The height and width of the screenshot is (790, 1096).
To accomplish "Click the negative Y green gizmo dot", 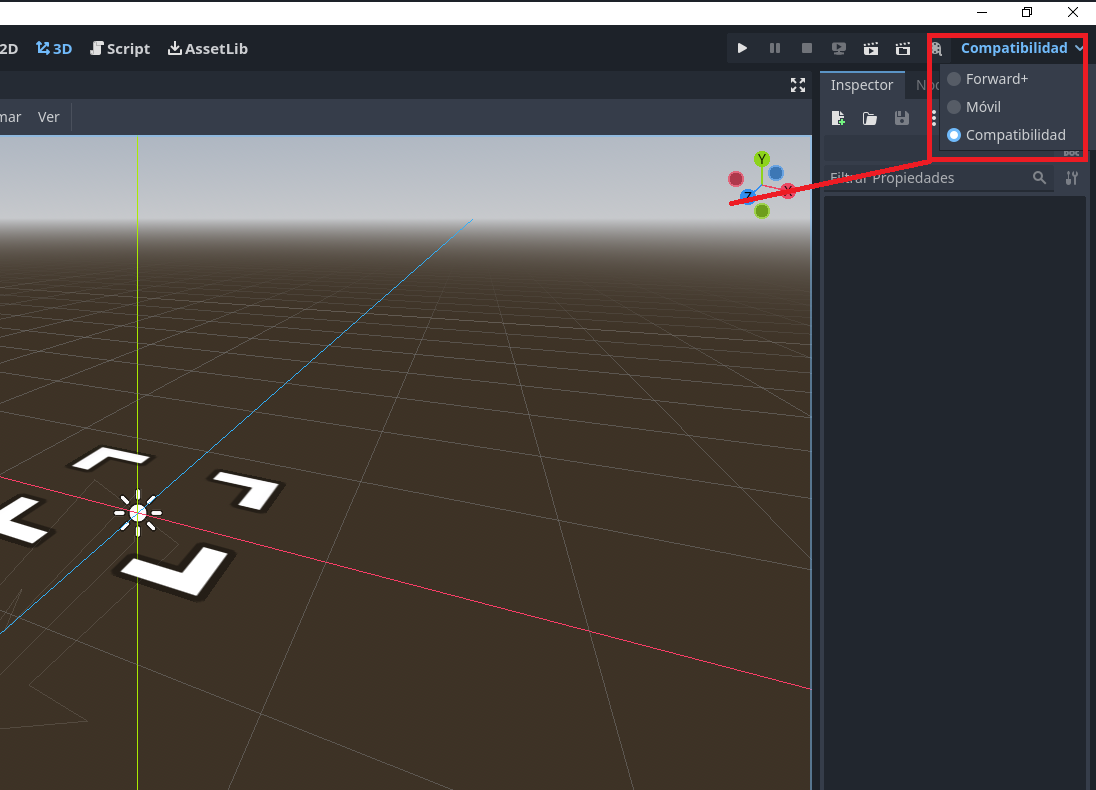I will [x=762, y=210].
